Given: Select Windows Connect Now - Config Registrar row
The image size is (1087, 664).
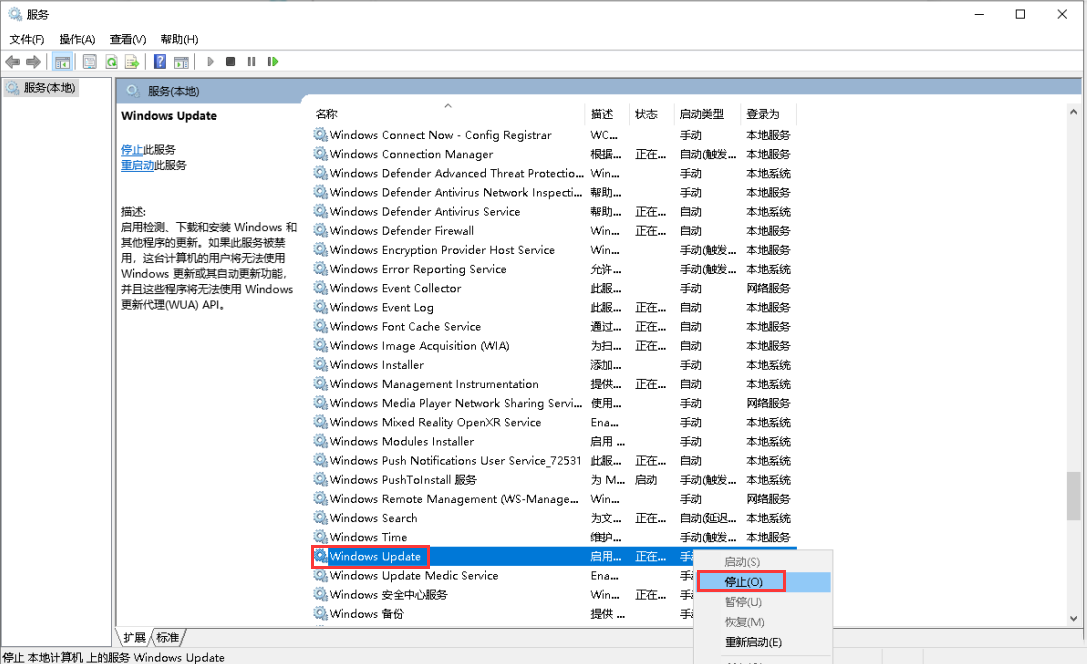Looking at the screenshot, I should 555,134.
